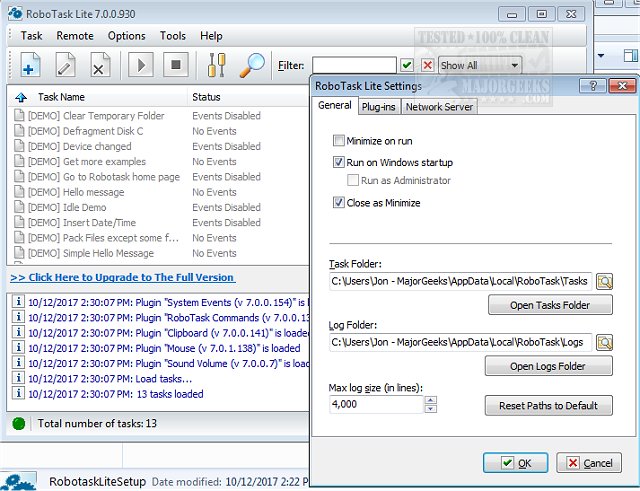Select the Device changed task
This screenshot has height=491, width=640.
coord(80,146)
